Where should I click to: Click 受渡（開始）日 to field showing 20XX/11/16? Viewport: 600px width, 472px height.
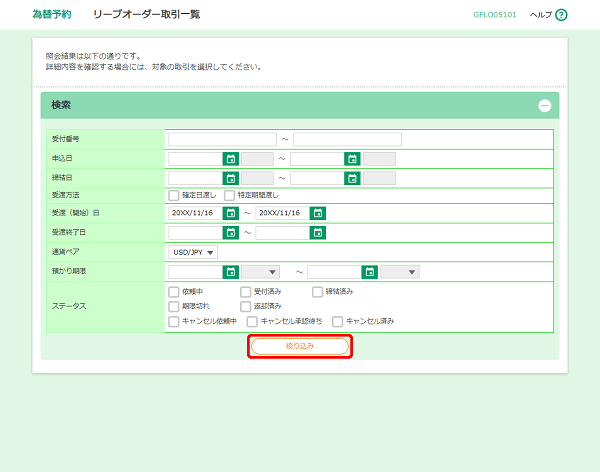tap(283, 213)
